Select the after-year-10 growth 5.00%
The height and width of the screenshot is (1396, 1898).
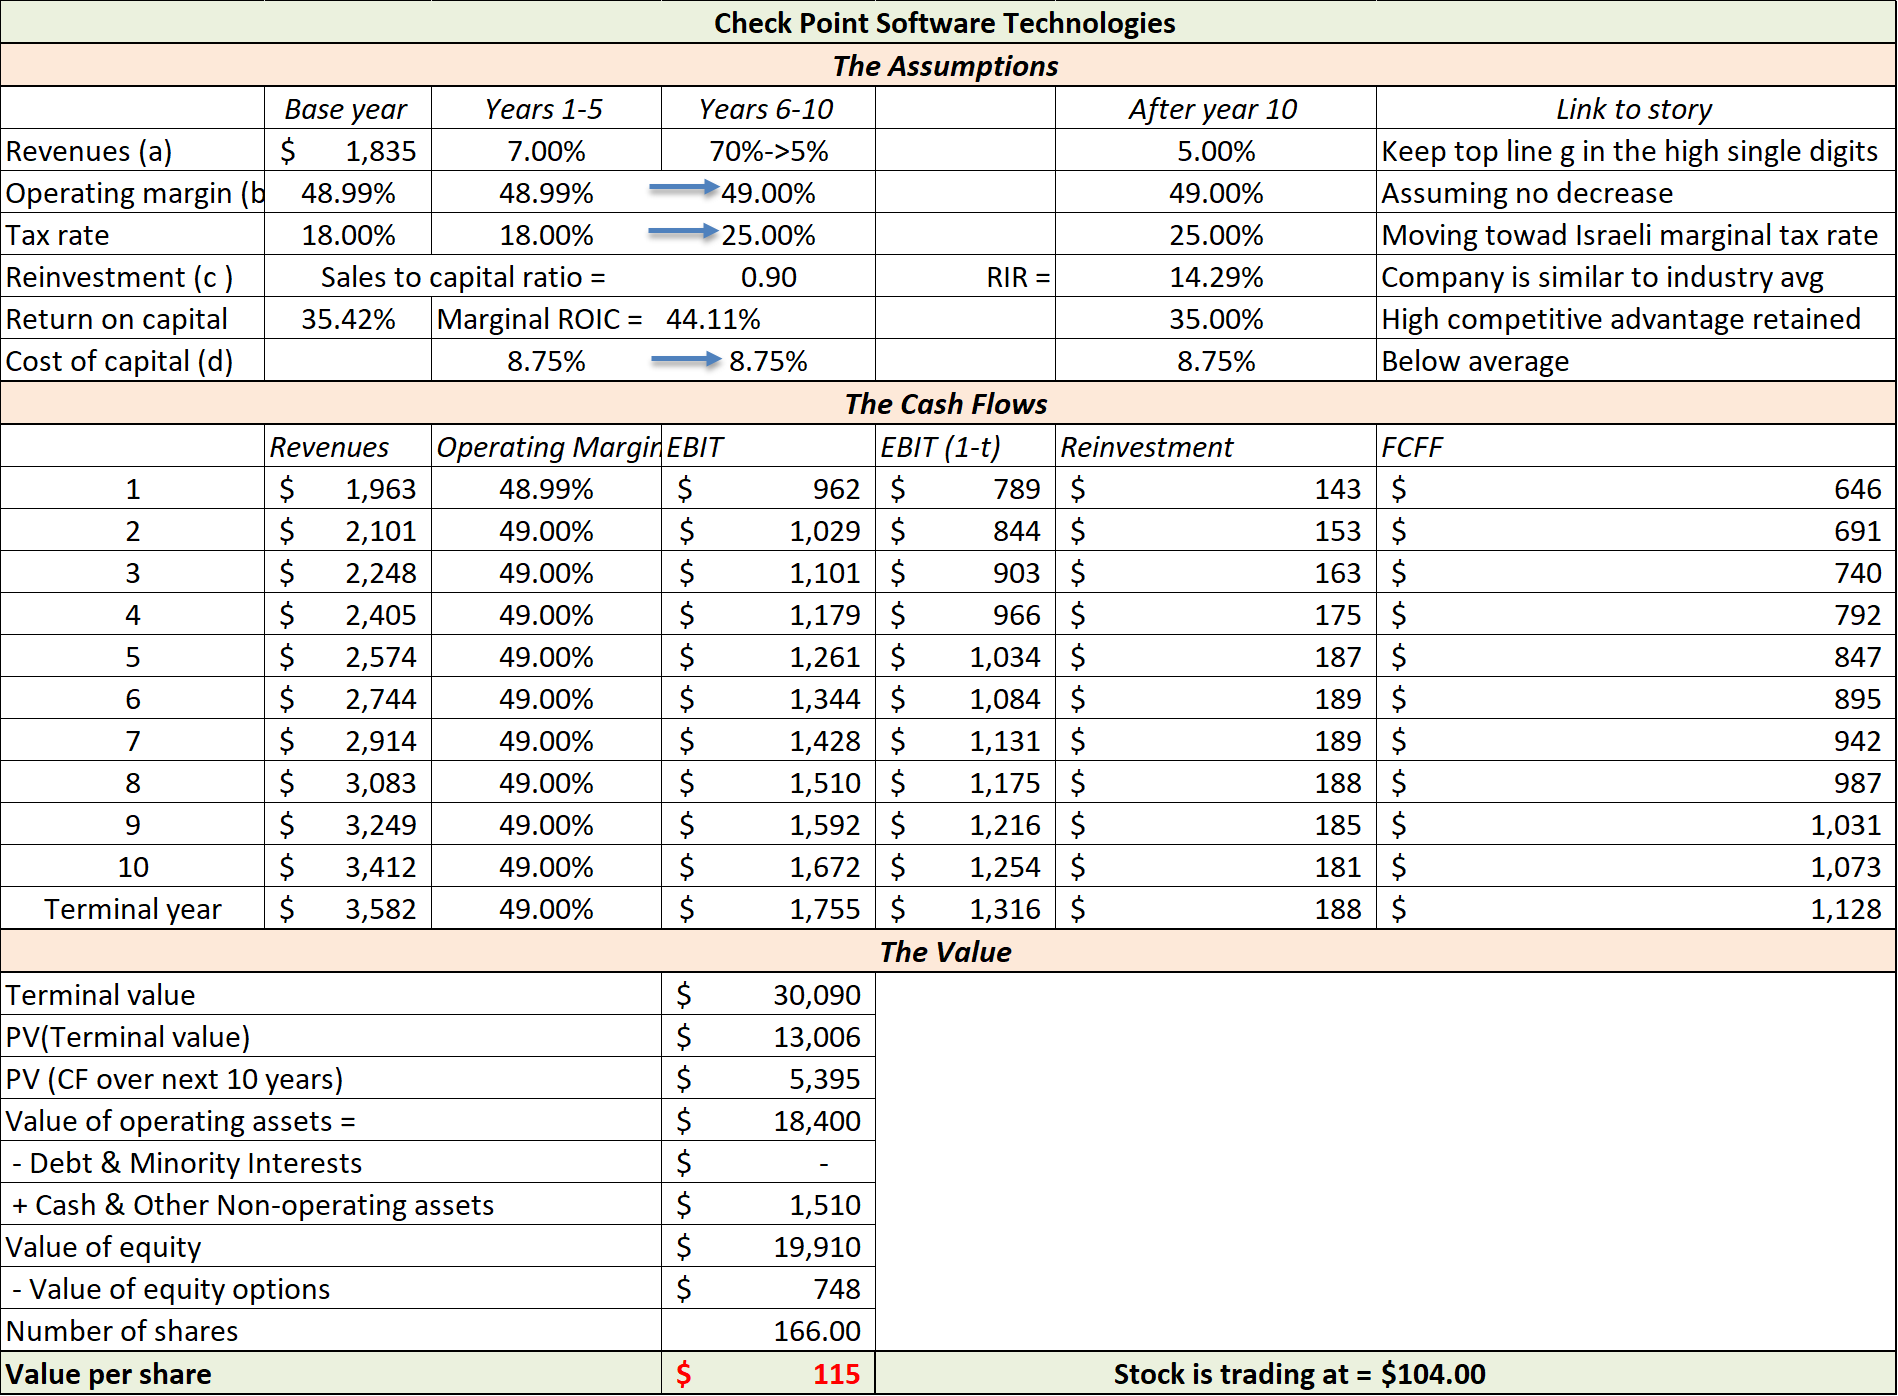click(1216, 151)
